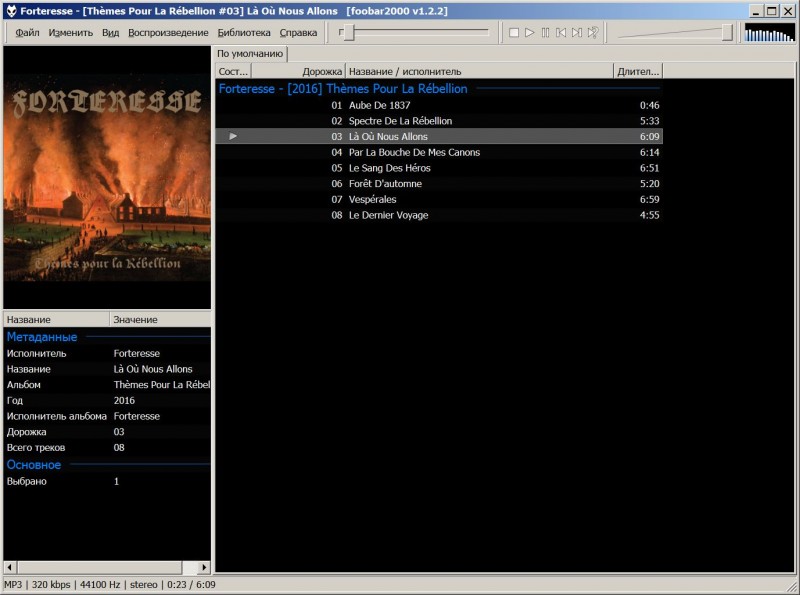The width and height of the screenshot is (800, 595).
Task: Click the Метаданные group header
Action: [x=107, y=337]
